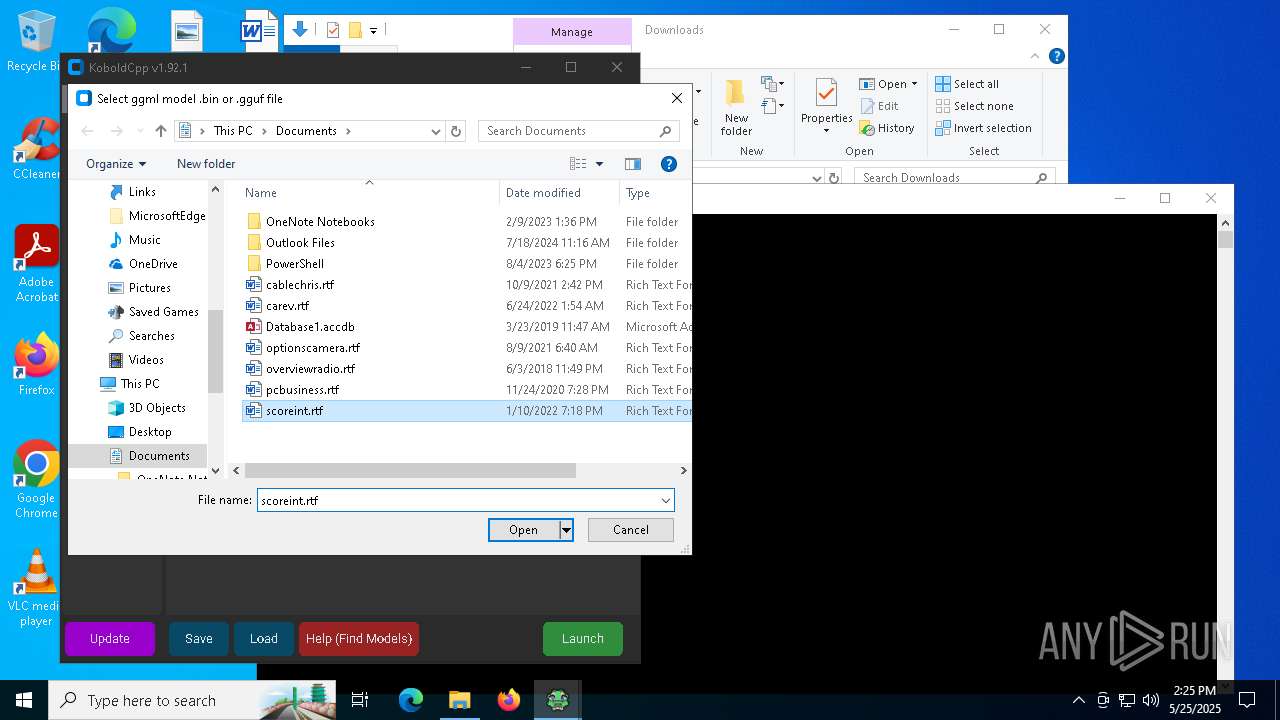The width and height of the screenshot is (1280, 720).
Task: Select pcbusiness.rtf file
Action: pos(302,390)
